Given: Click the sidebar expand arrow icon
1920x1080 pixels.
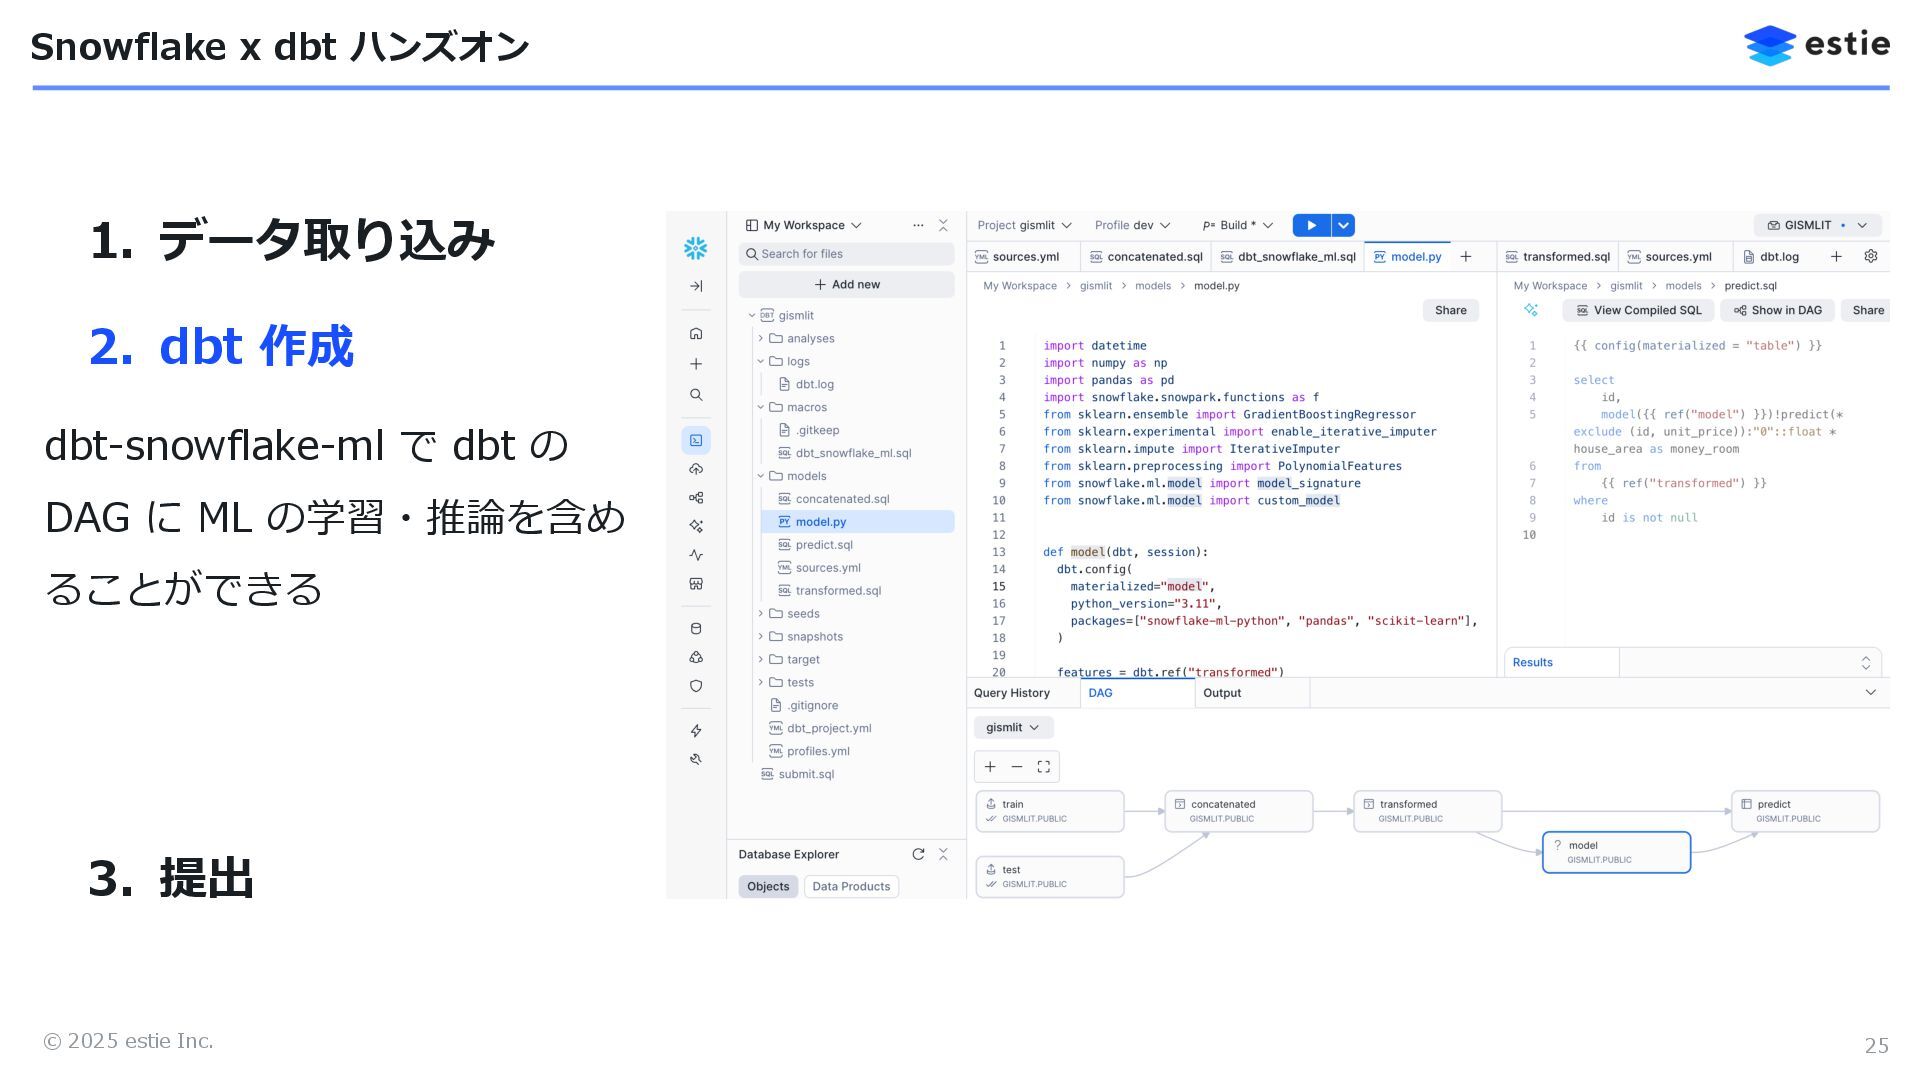Looking at the screenshot, I should point(696,286).
